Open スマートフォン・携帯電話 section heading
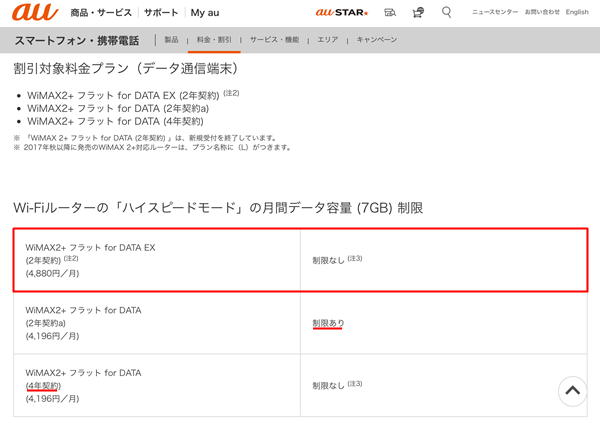Image resolution: width=600 pixels, height=423 pixels. [x=77, y=40]
